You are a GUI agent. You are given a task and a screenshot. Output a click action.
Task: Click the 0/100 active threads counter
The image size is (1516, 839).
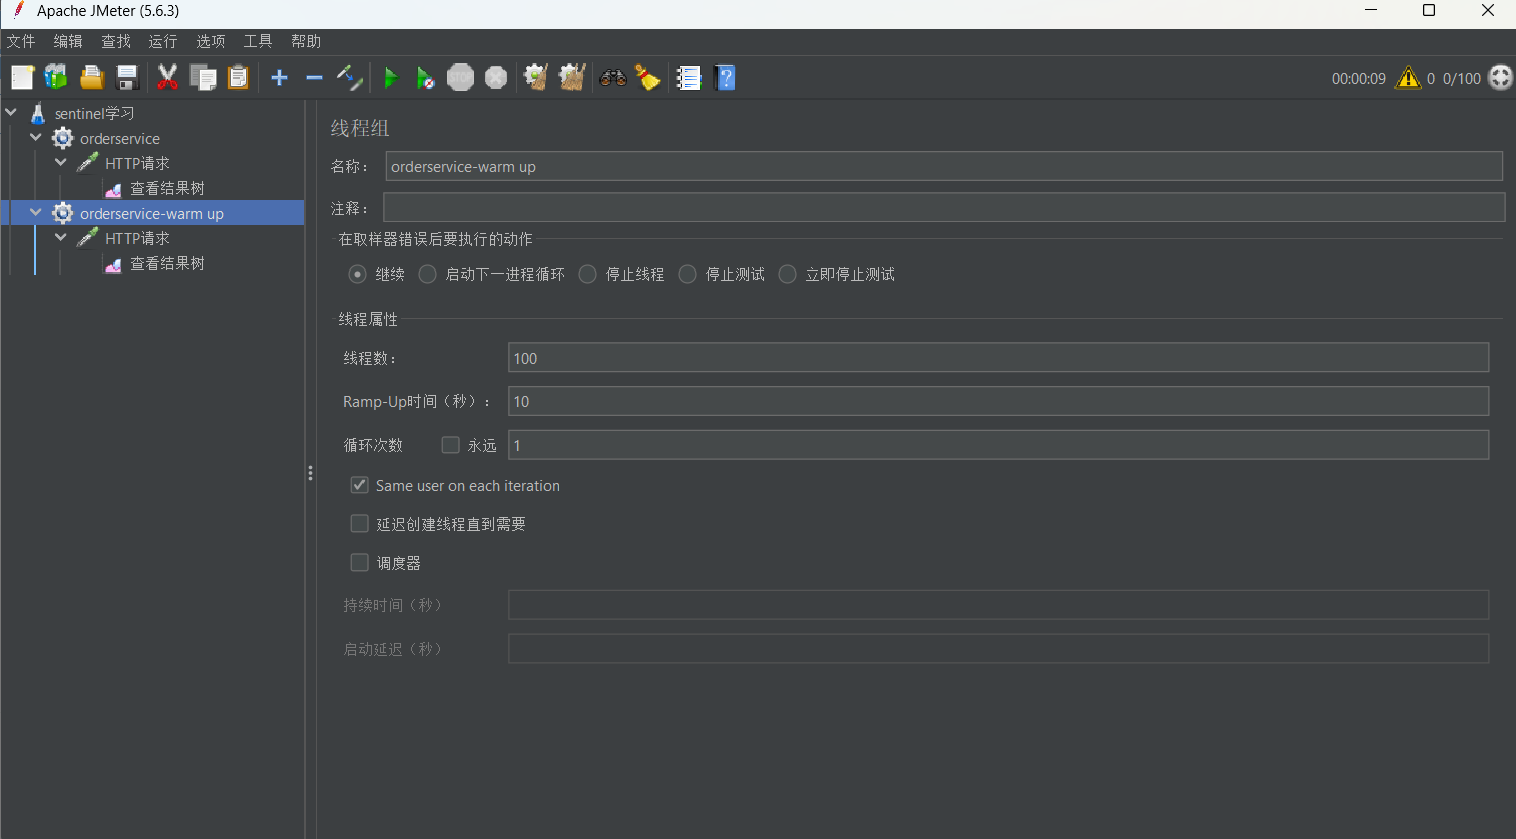pyautogui.click(x=1462, y=78)
